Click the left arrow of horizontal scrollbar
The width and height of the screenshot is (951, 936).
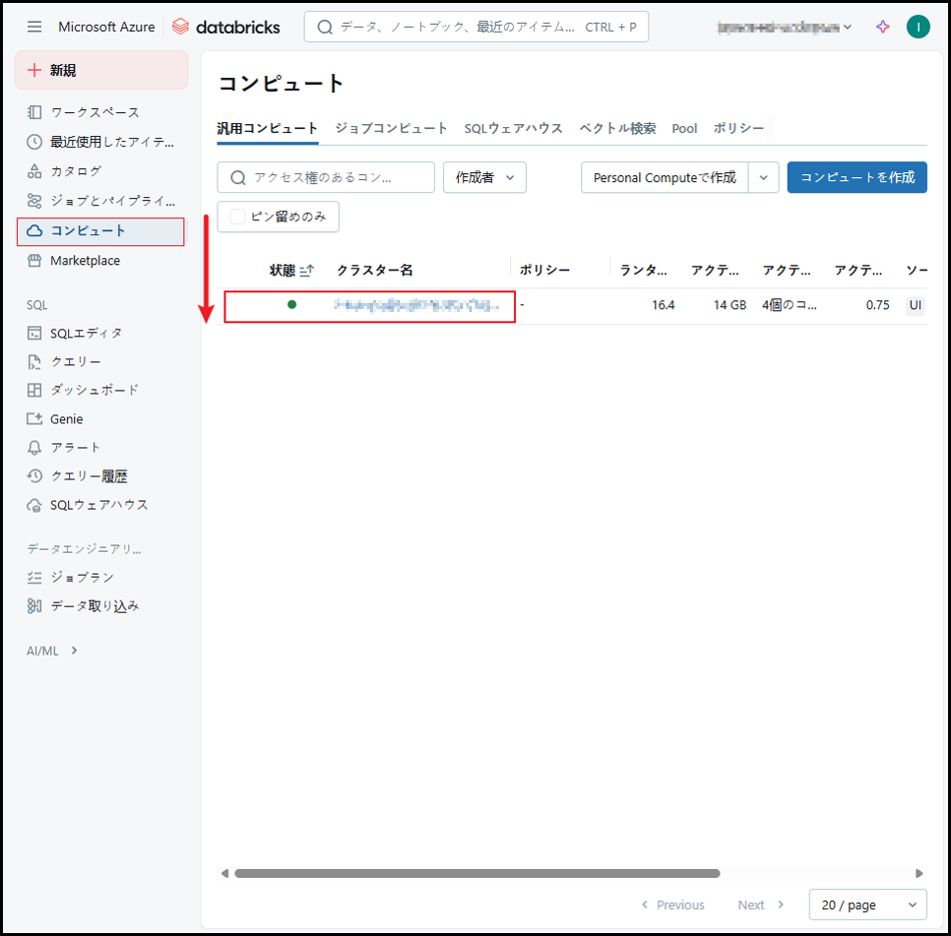point(225,874)
